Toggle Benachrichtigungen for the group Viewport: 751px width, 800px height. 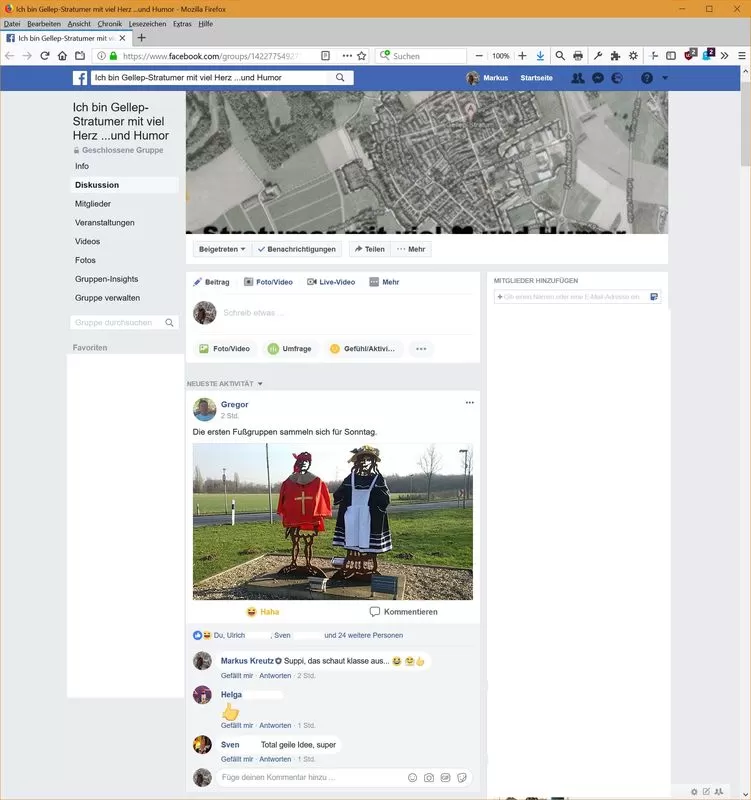297,249
